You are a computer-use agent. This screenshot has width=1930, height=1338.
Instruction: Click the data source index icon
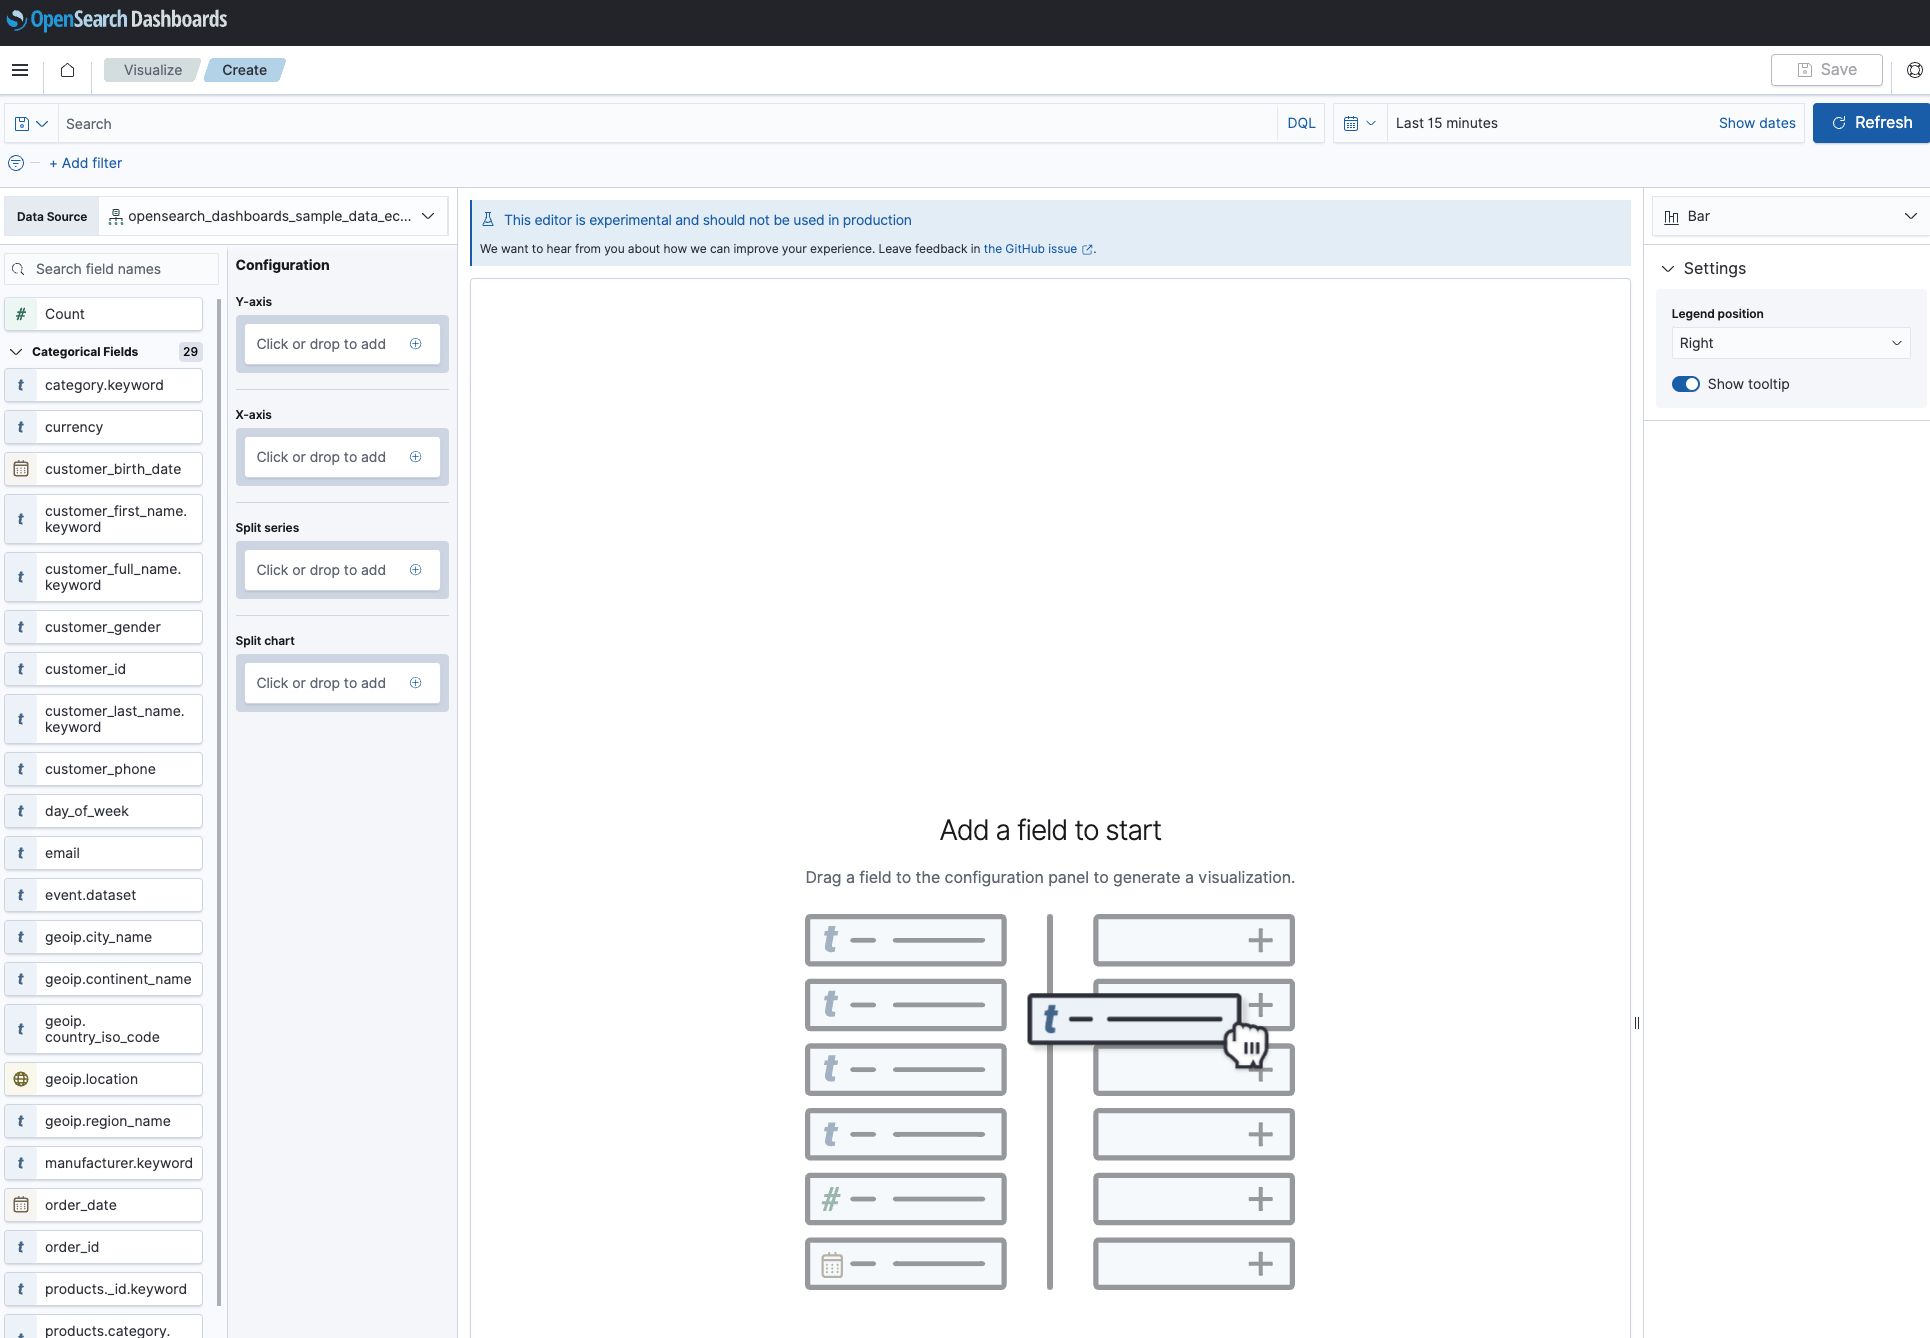[x=116, y=217]
